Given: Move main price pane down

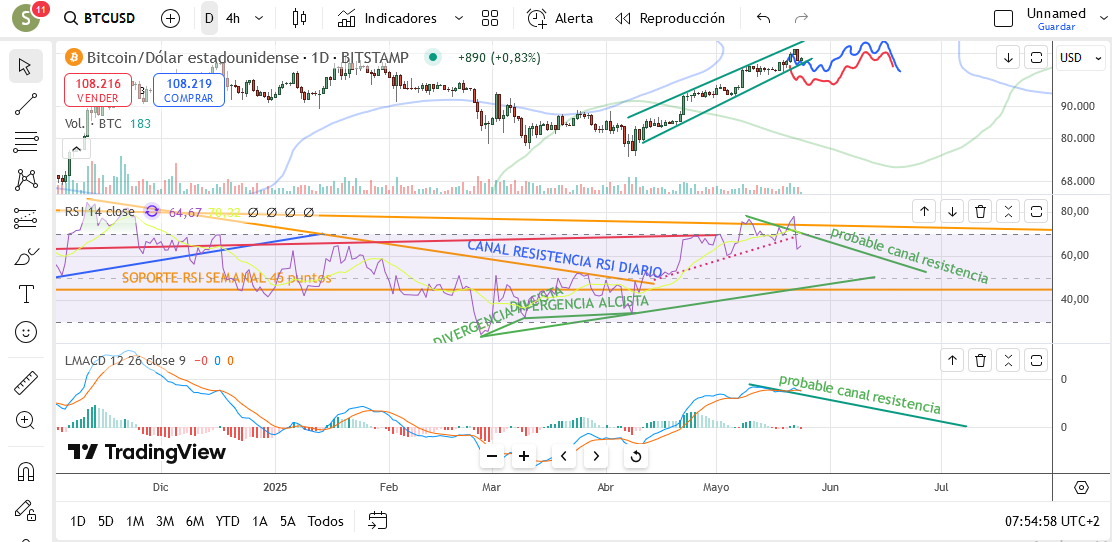Looking at the screenshot, I should [x=1008, y=57].
